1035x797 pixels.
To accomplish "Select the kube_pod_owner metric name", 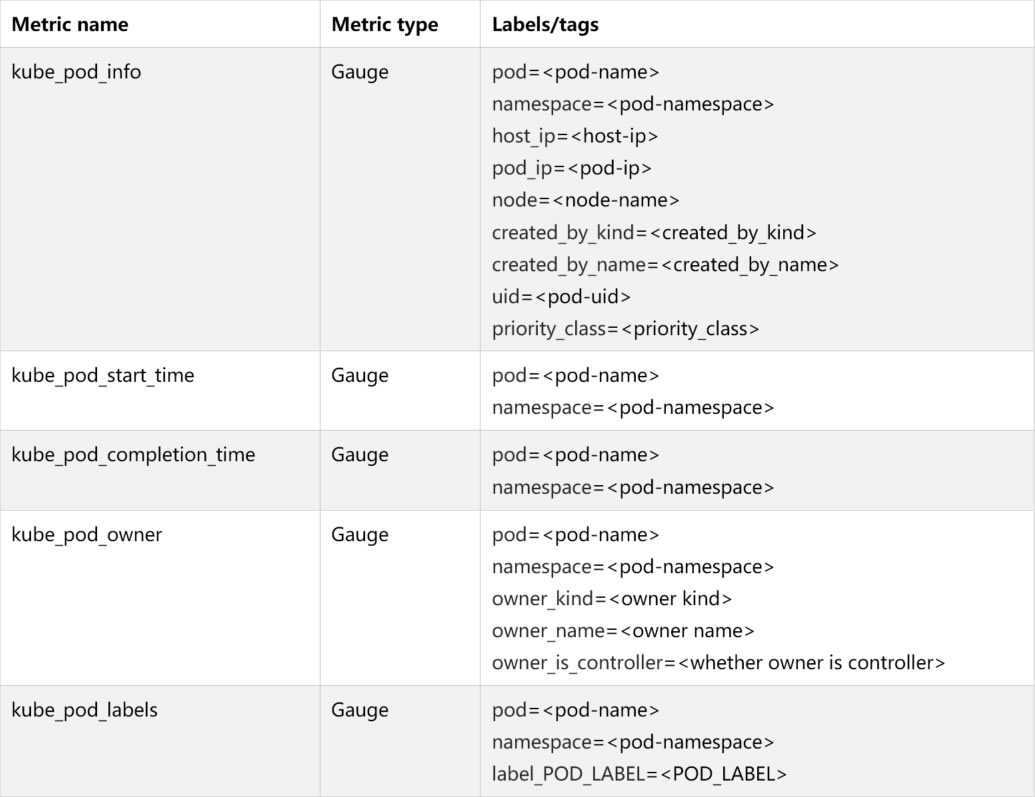I will coord(87,535).
